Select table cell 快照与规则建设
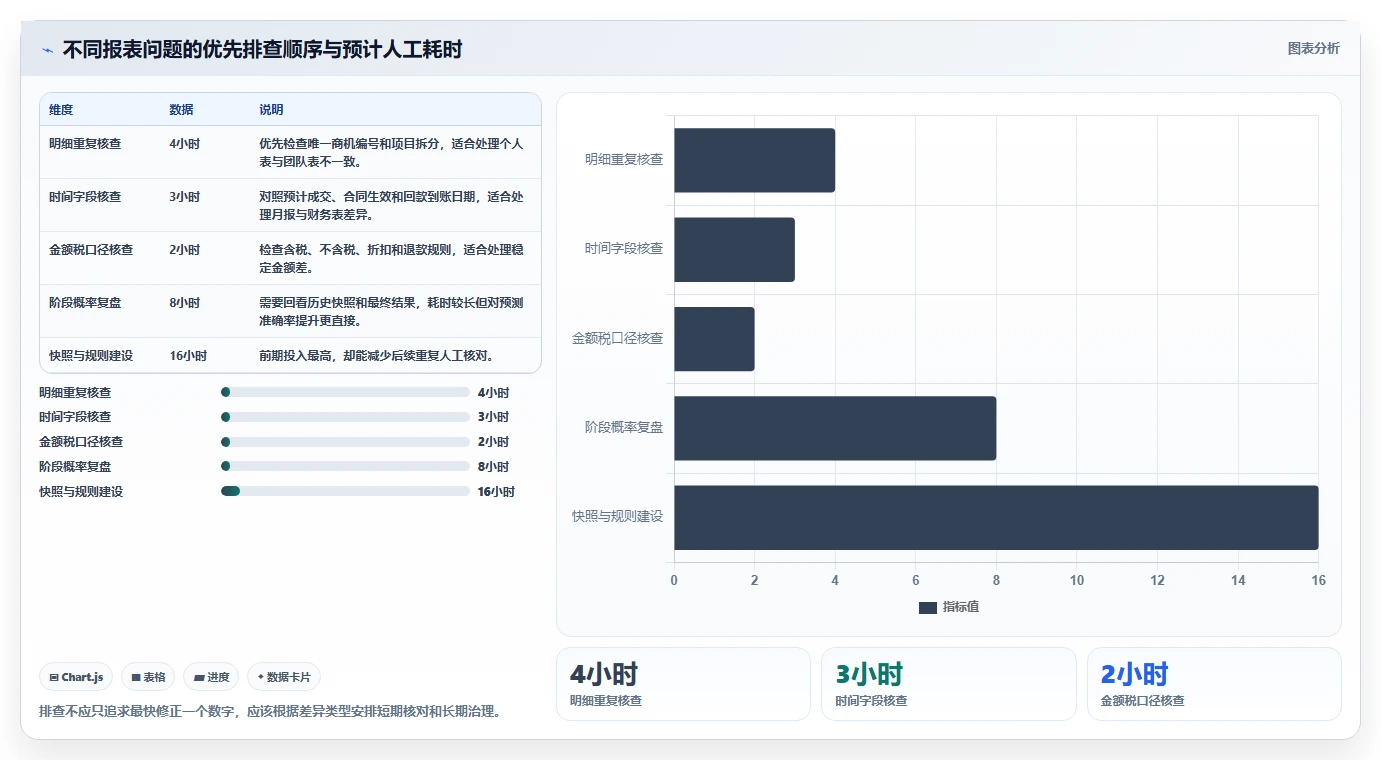Screen dimensions: 1381x760 pyautogui.click(x=91, y=356)
